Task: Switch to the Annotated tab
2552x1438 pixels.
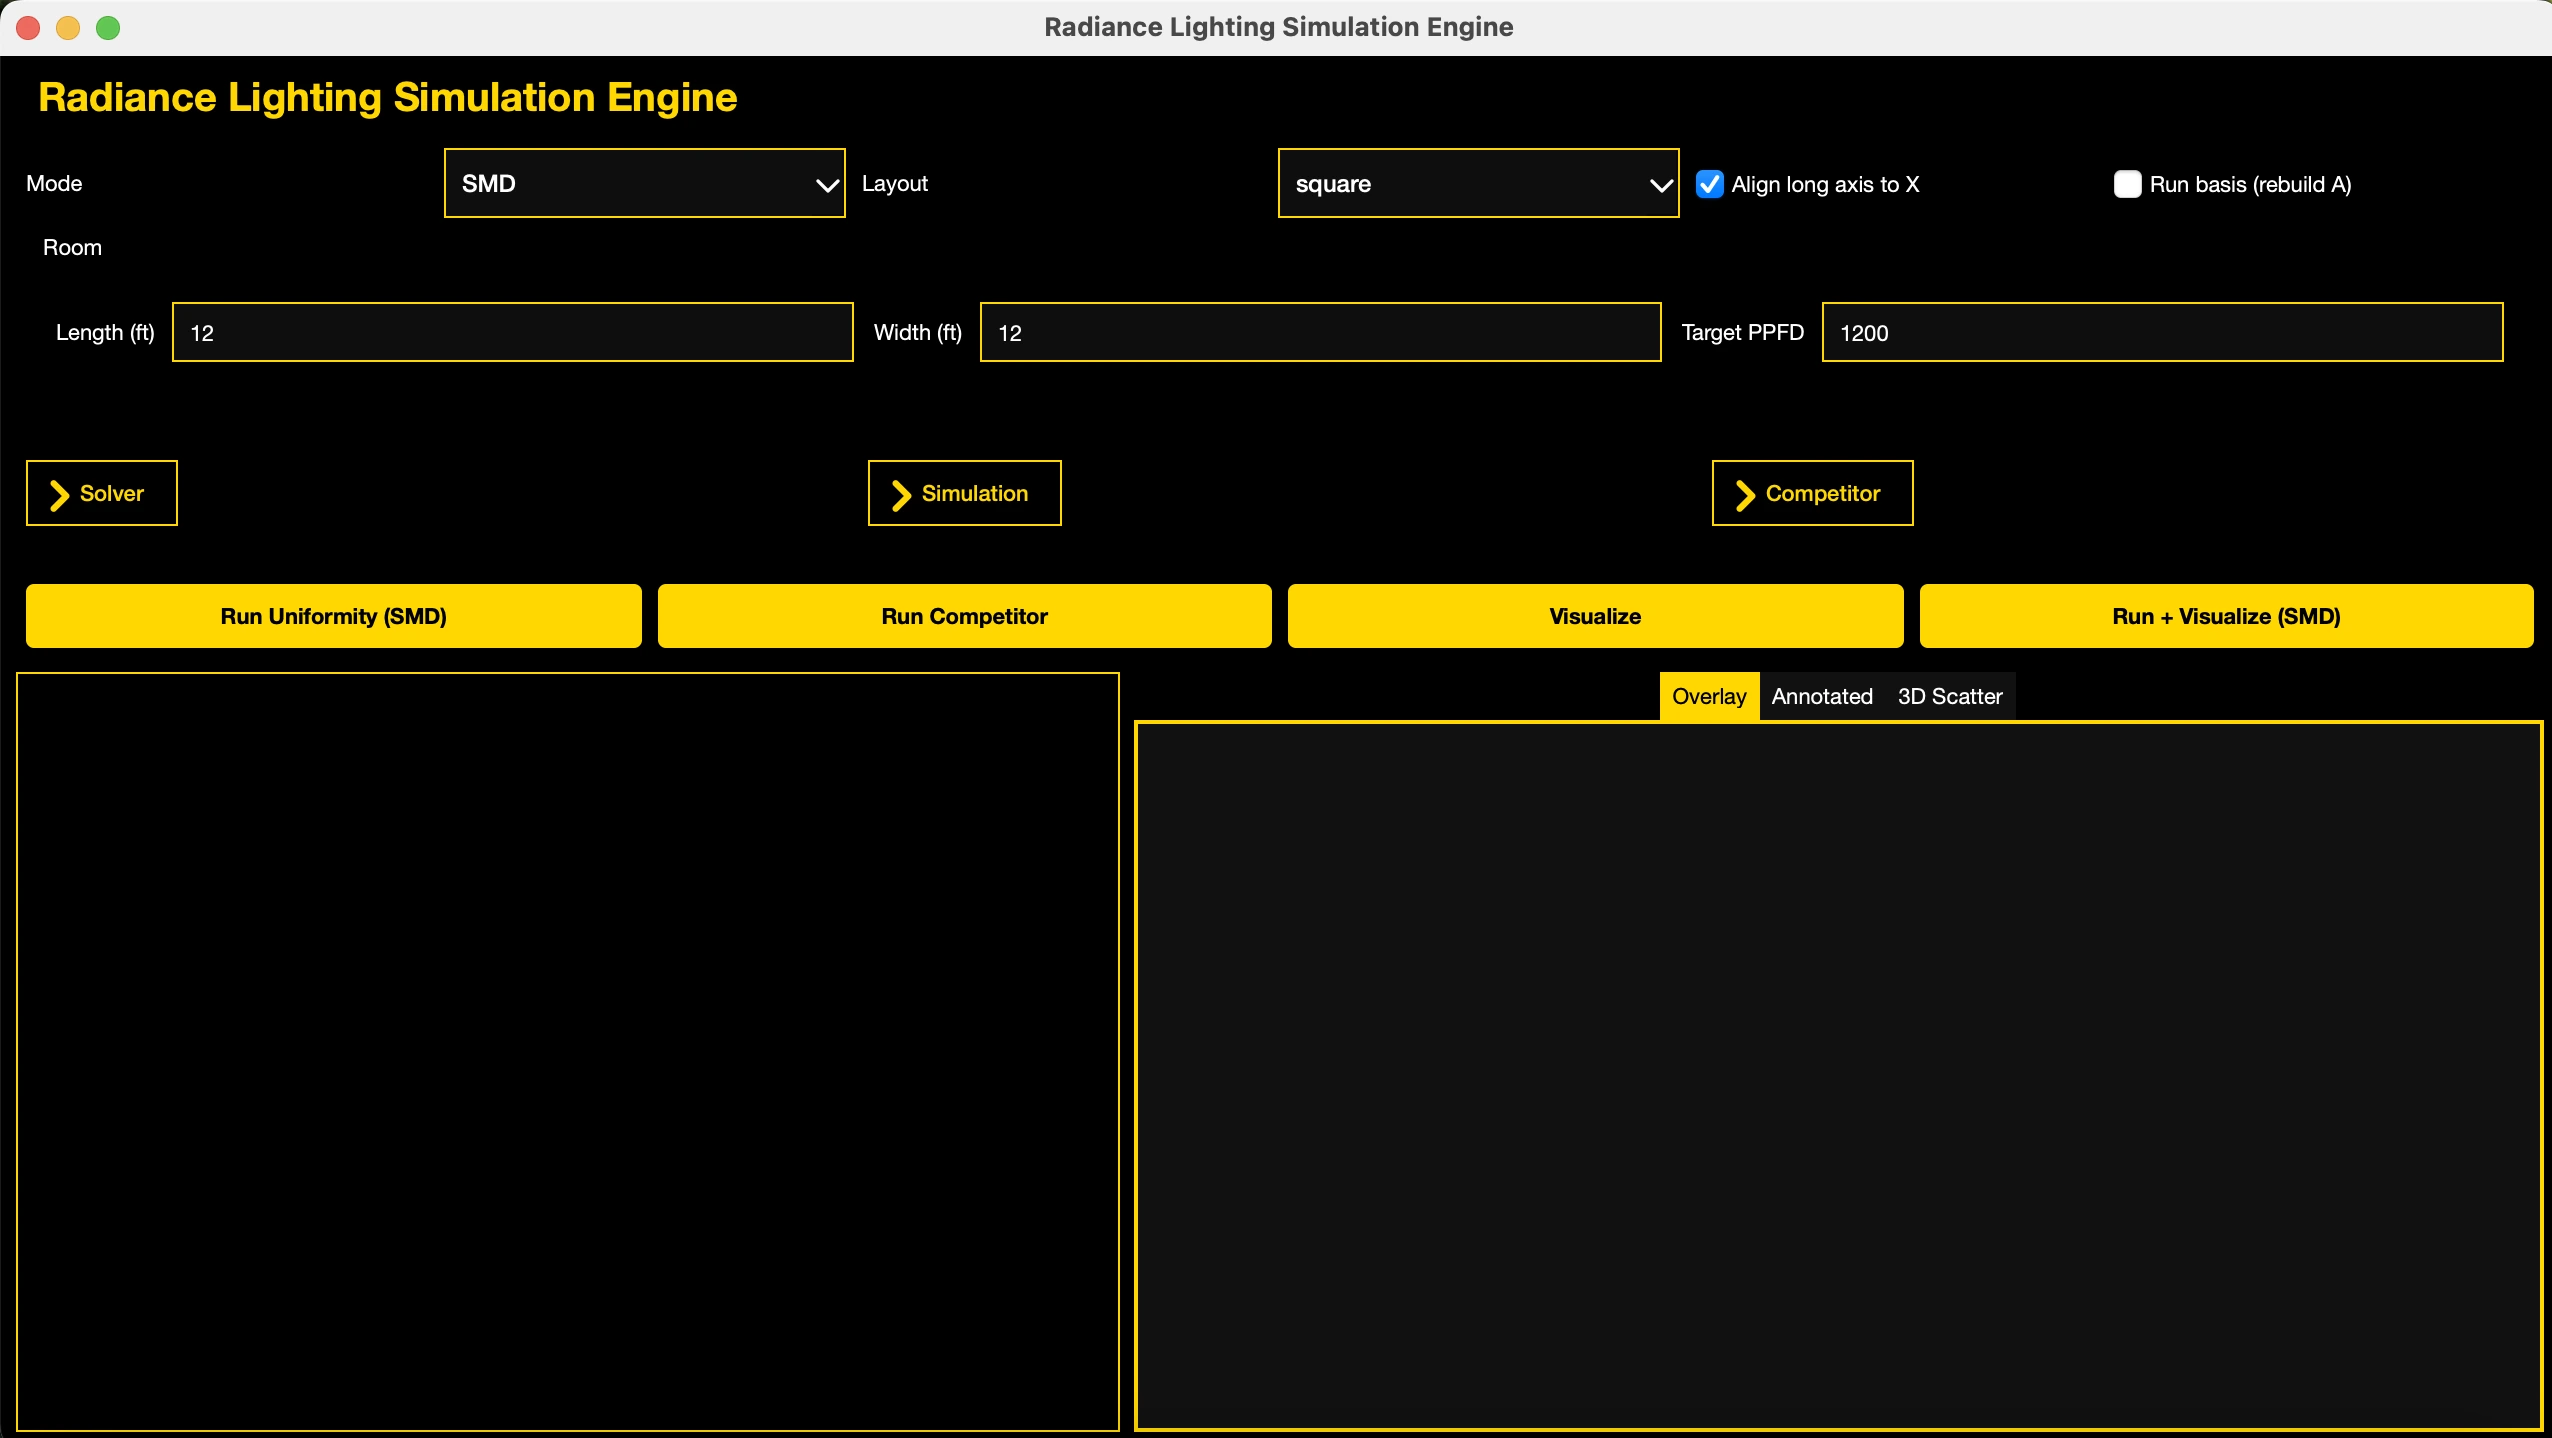Action: pos(1820,696)
